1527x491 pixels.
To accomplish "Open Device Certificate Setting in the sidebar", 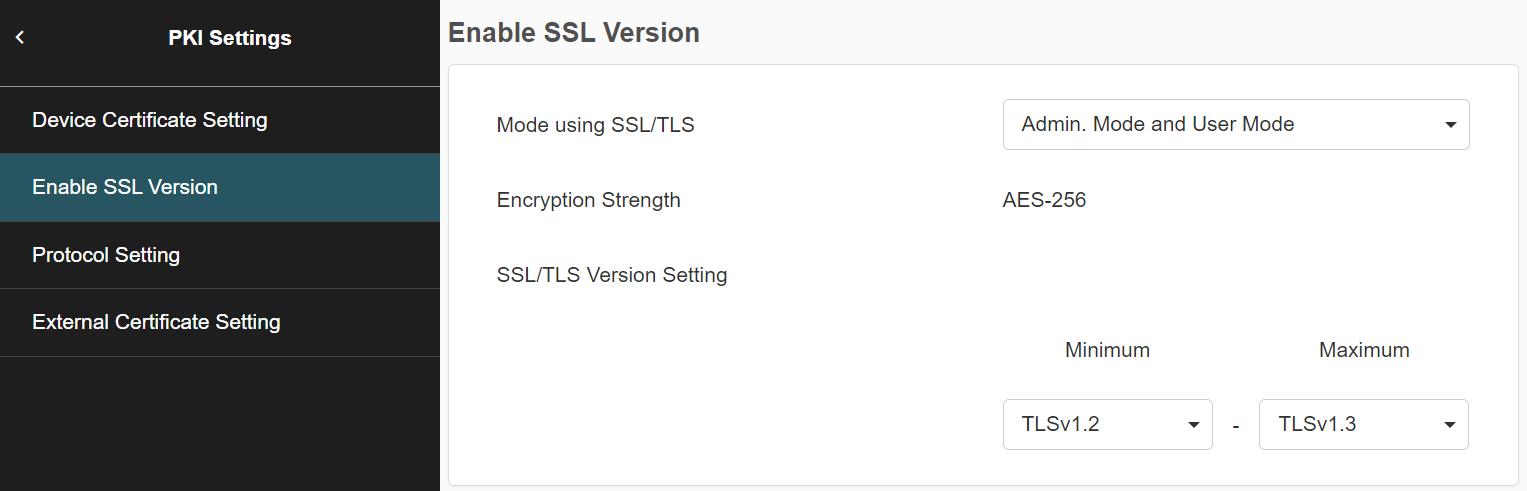I will (x=150, y=120).
